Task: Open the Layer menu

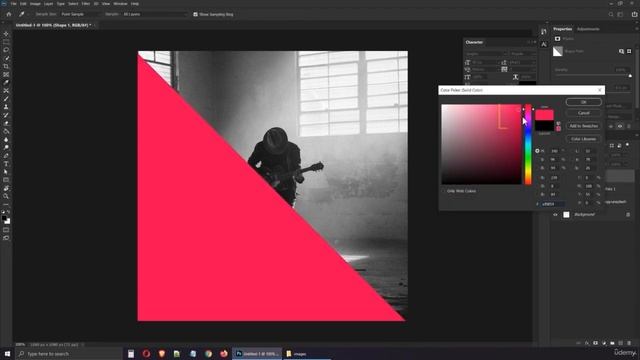Action: [x=49, y=4]
